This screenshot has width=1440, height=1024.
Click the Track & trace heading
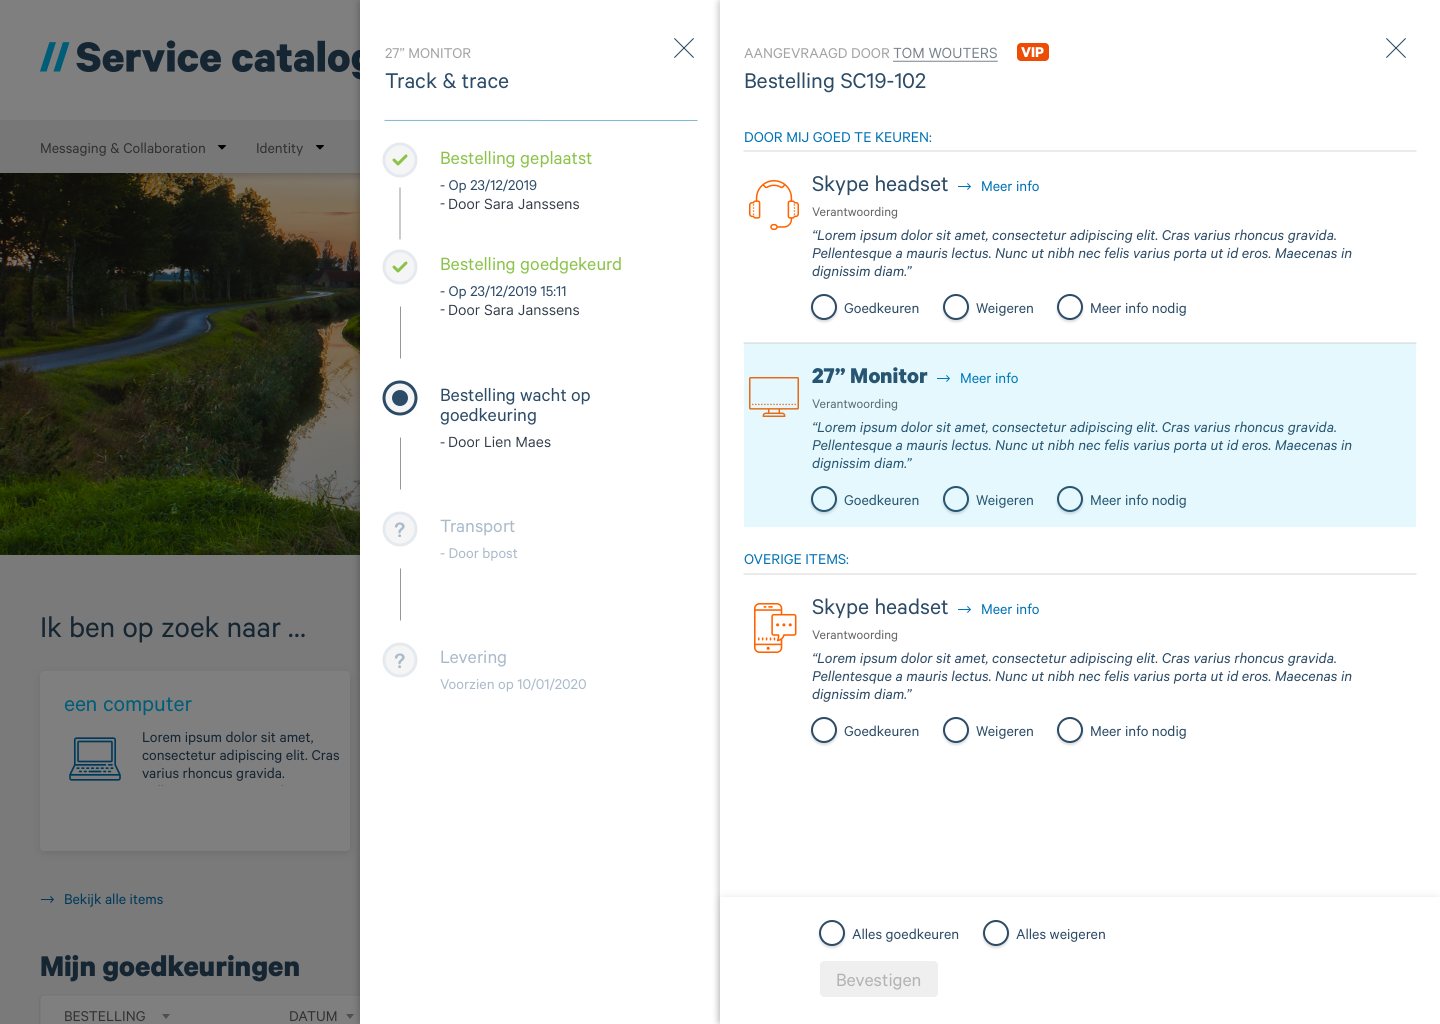(447, 81)
